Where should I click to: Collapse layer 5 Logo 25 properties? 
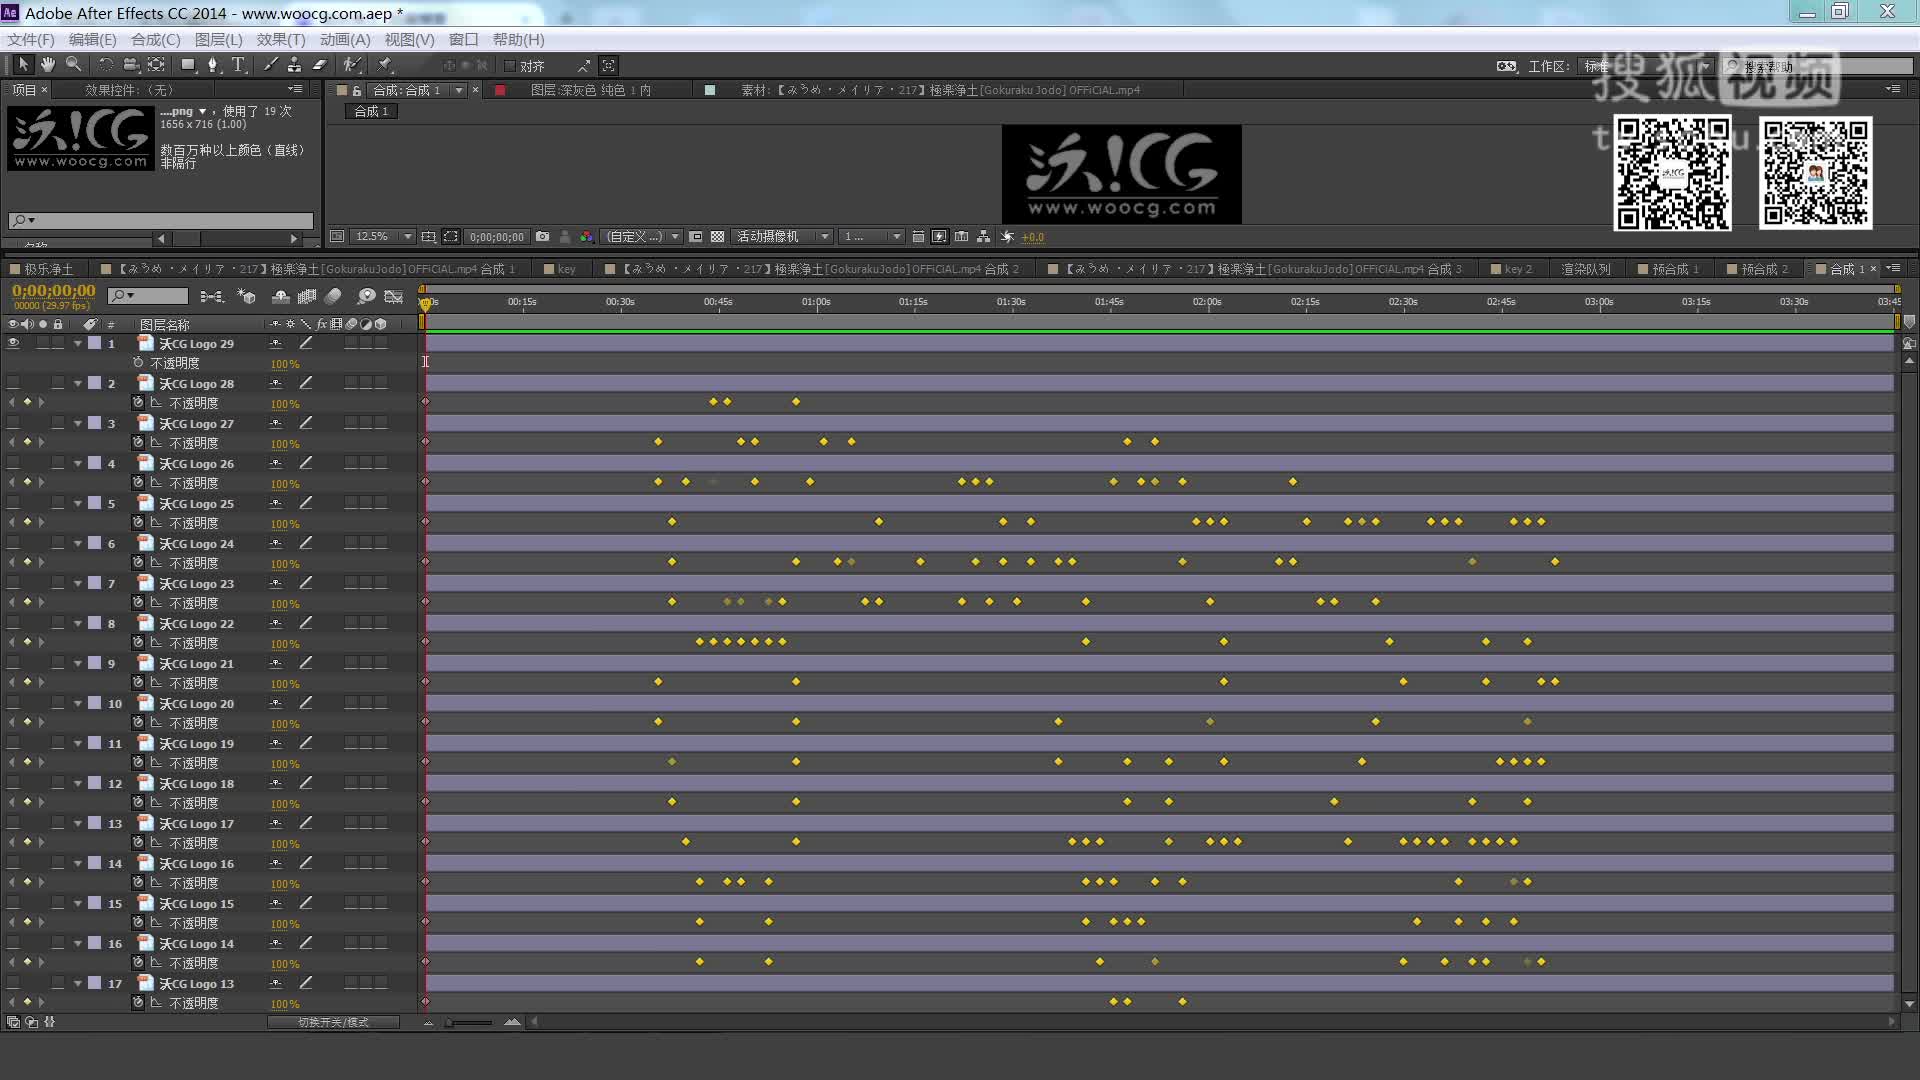pyautogui.click(x=77, y=503)
